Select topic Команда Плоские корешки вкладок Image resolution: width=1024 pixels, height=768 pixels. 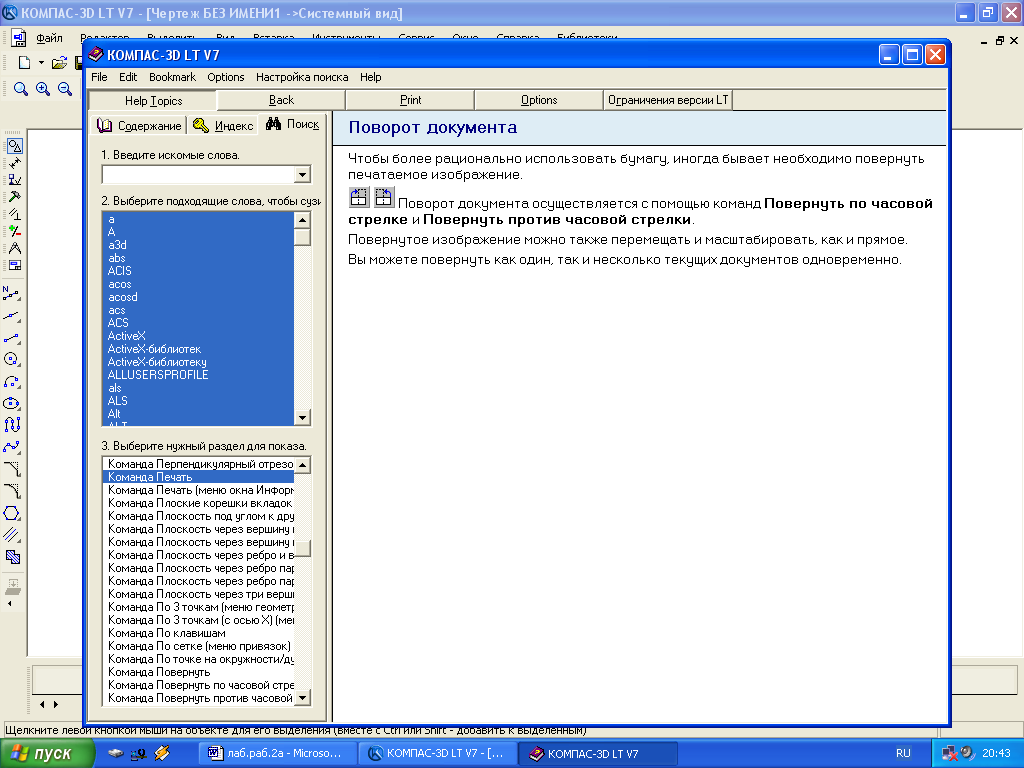pos(199,503)
